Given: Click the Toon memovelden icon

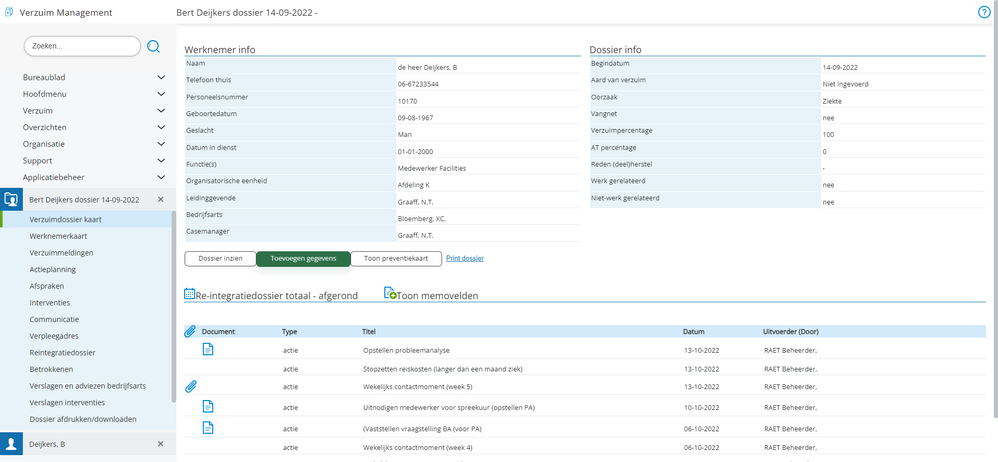Looking at the screenshot, I should coord(391,295).
